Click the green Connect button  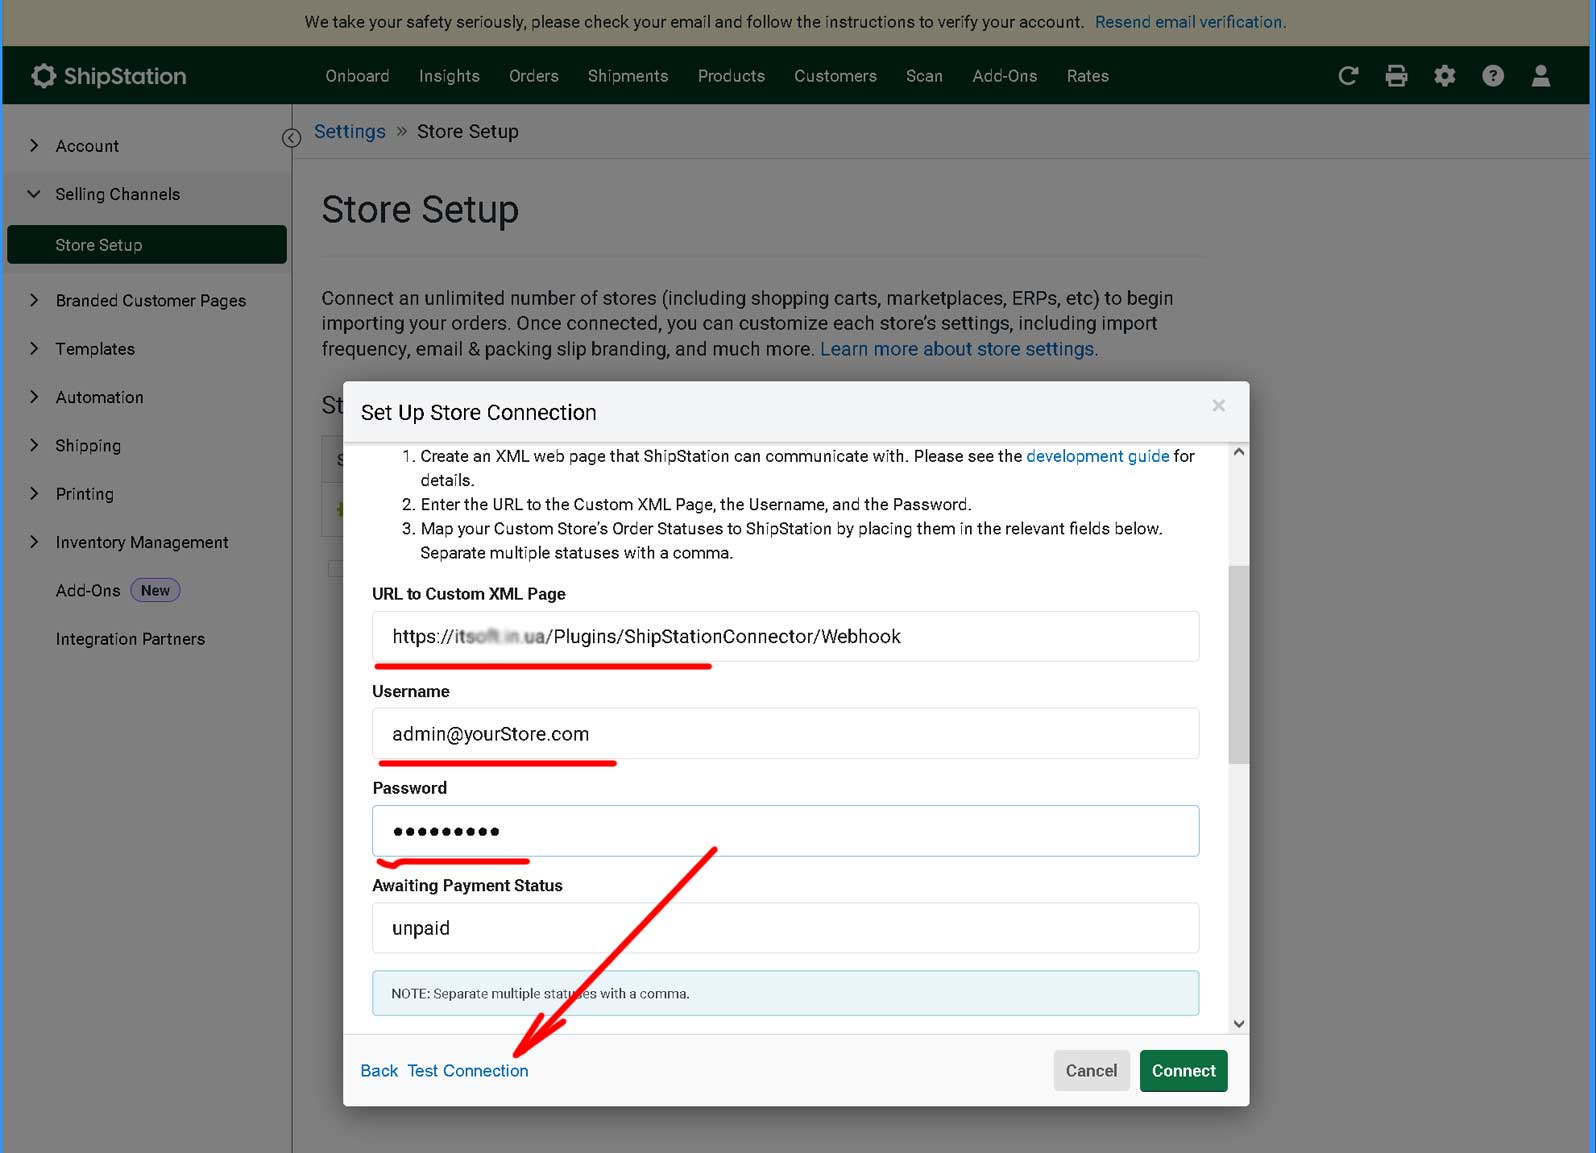point(1183,1071)
